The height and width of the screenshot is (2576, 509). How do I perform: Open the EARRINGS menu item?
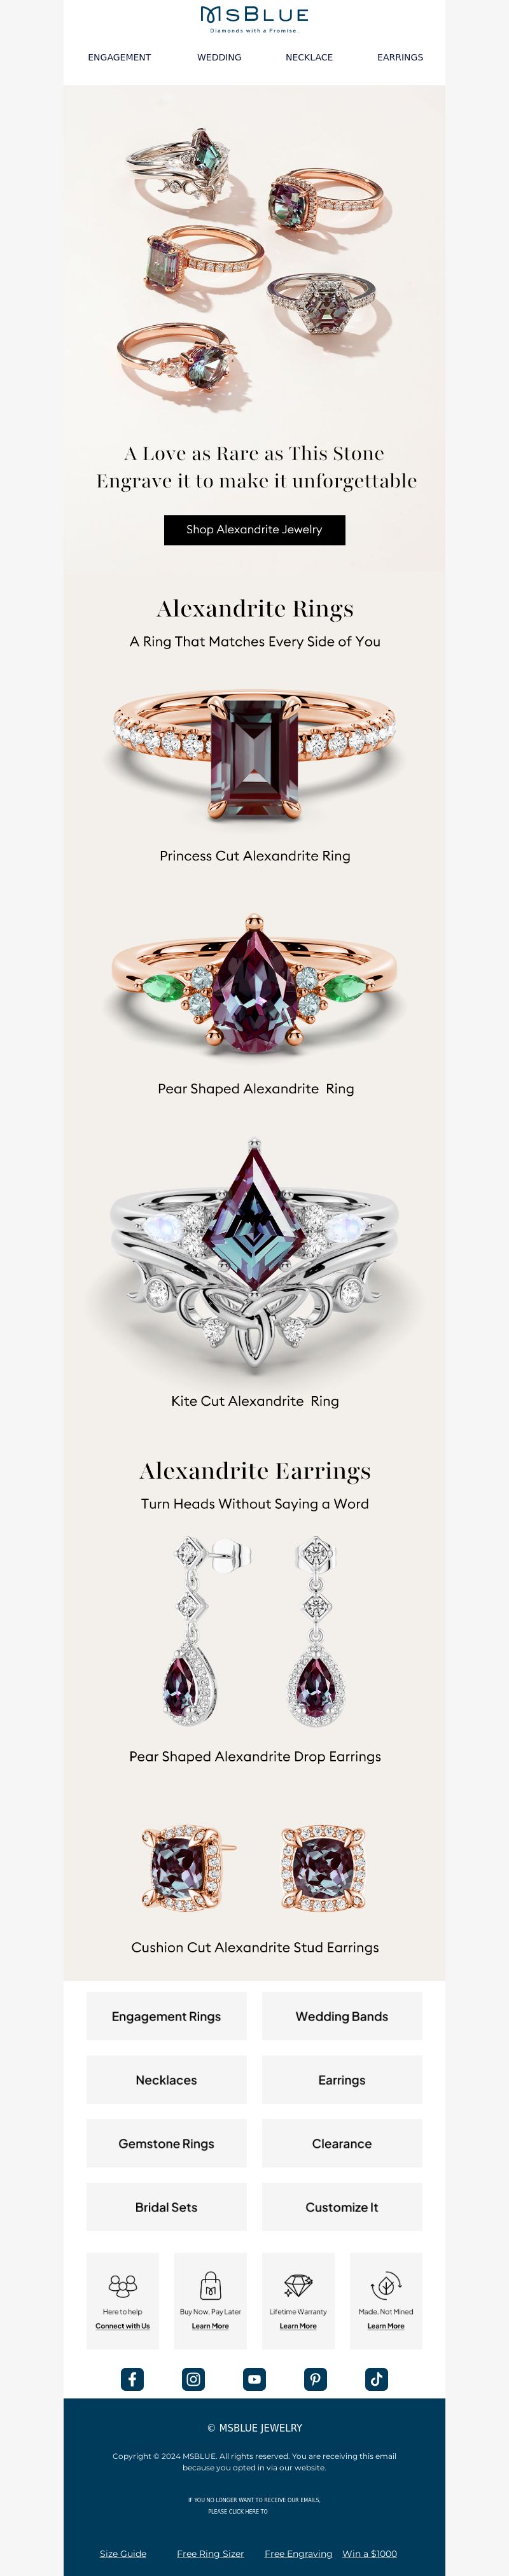400,57
